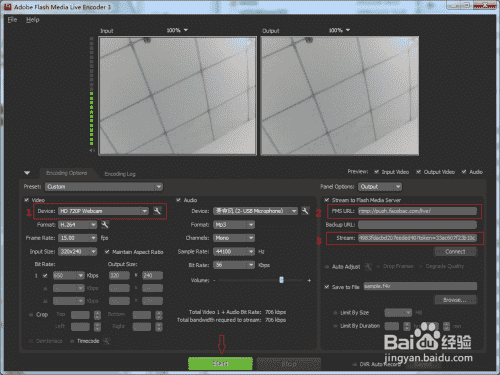Screen dimensions: 500x375
Task: Disable the Input Video preview checkbox
Action: pos(376,172)
